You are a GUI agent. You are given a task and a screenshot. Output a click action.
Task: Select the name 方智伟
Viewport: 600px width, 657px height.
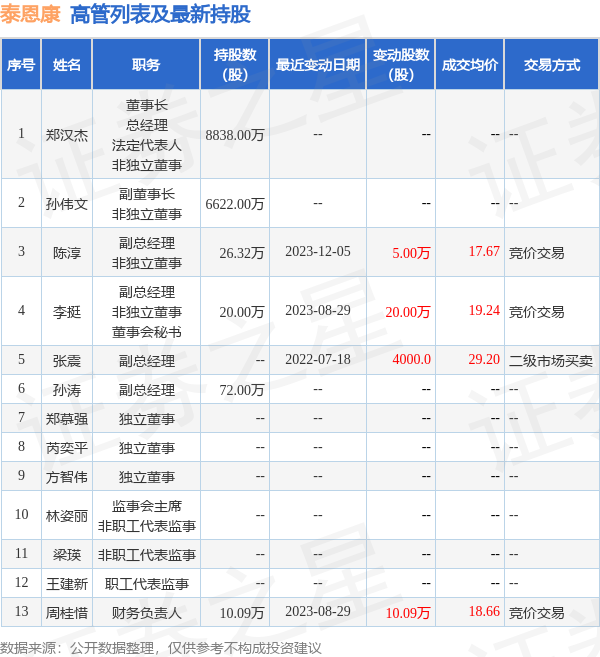tap(67, 477)
